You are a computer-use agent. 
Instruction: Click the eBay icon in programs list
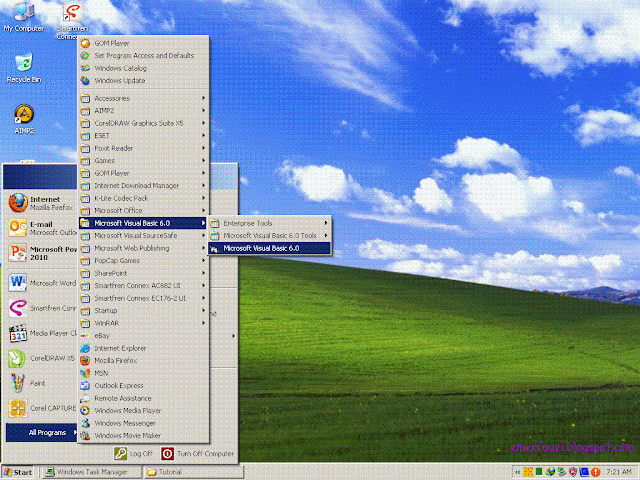(x=85, y=336)
